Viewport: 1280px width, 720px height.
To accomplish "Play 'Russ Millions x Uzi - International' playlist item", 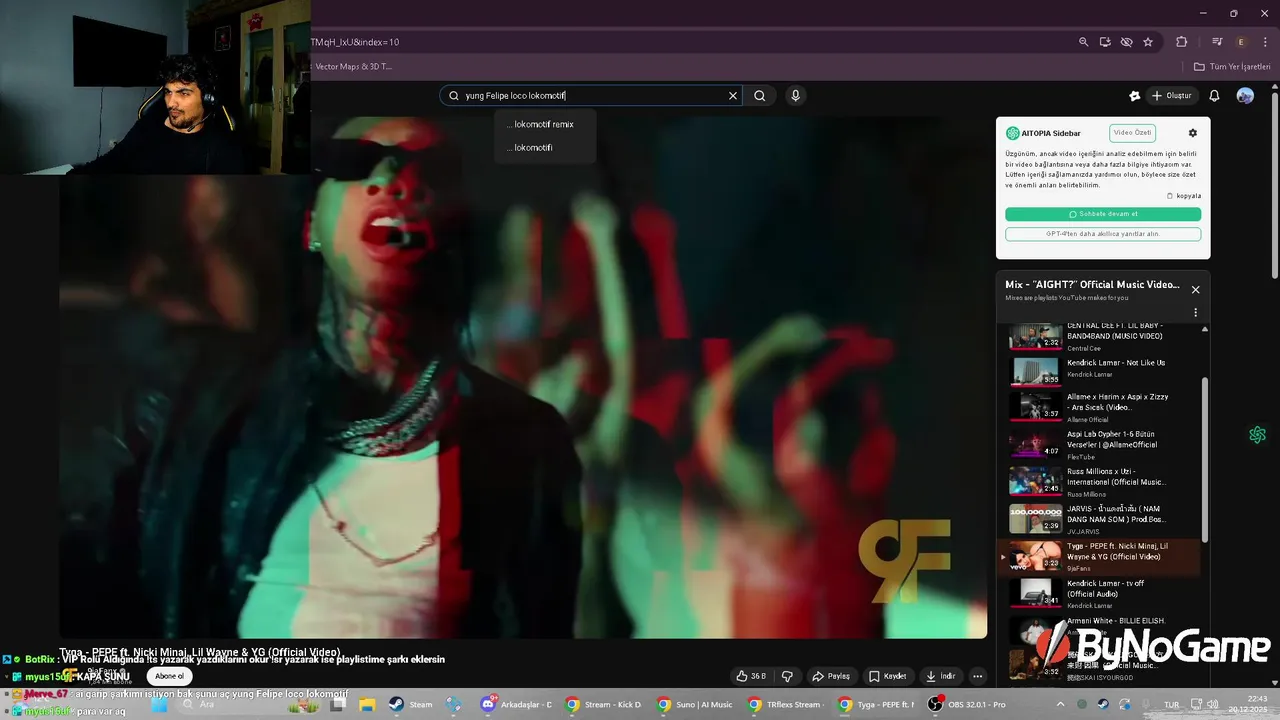I will click(1100, 481).
